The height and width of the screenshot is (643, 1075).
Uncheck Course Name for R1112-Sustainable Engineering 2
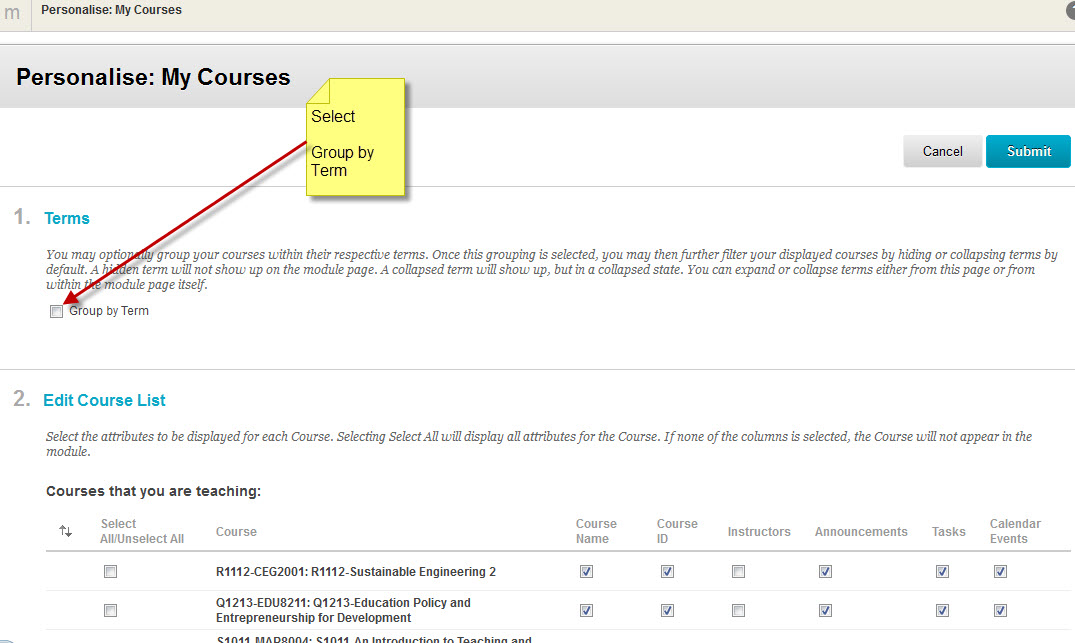coord(586,572)
